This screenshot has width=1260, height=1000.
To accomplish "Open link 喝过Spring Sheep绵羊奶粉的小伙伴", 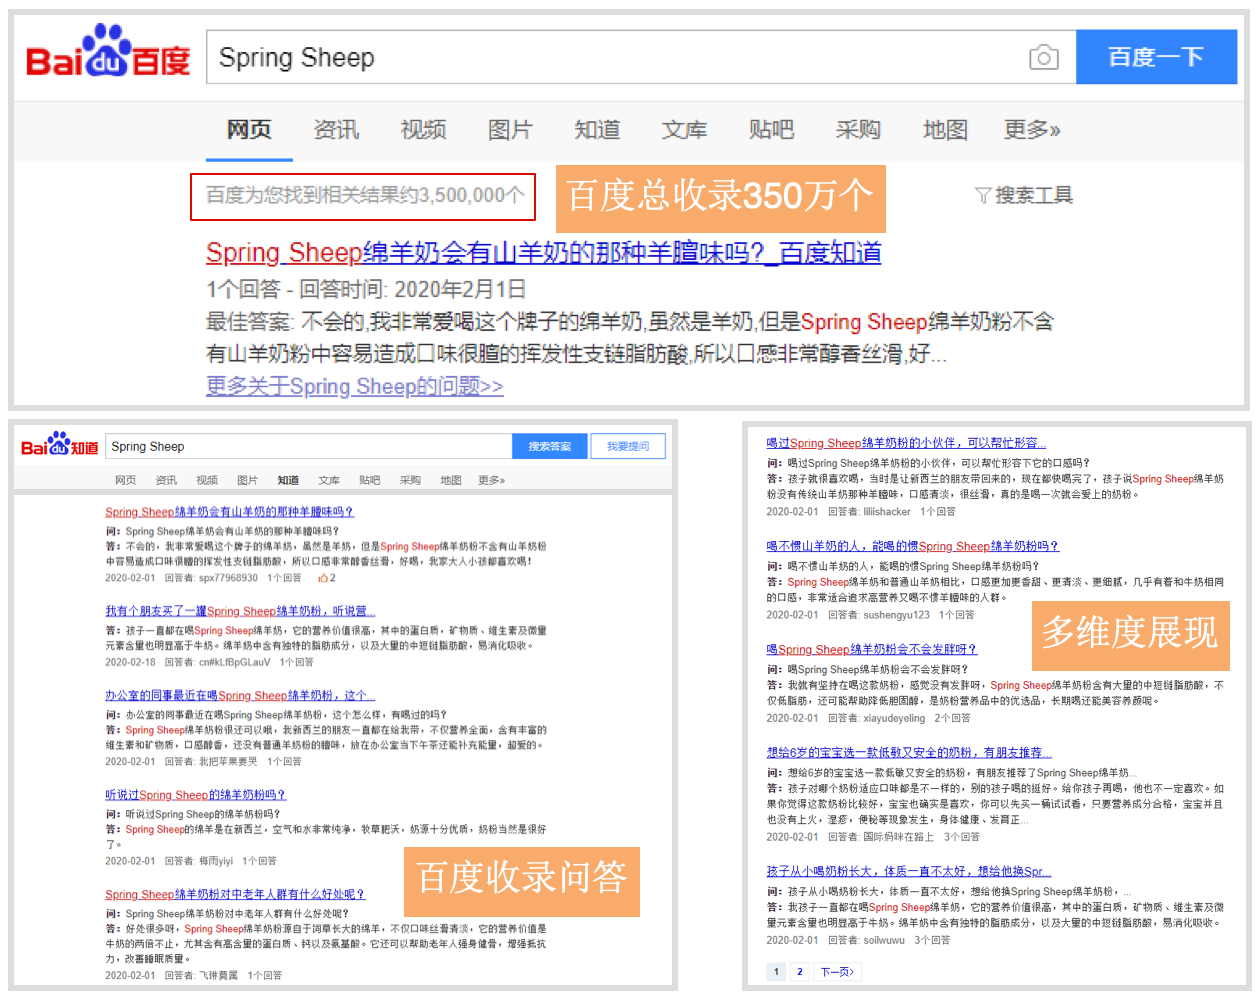I will click(x=906, y=443).
